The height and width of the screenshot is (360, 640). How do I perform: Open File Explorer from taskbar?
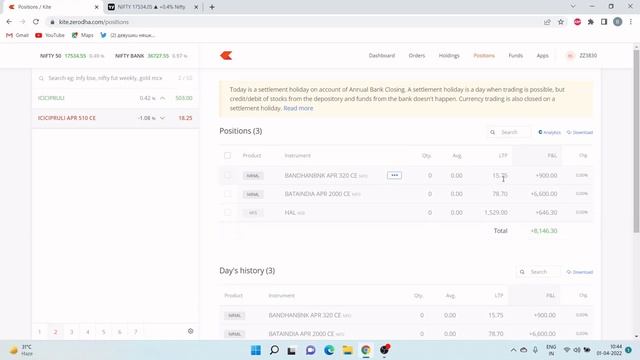point(347,350)
